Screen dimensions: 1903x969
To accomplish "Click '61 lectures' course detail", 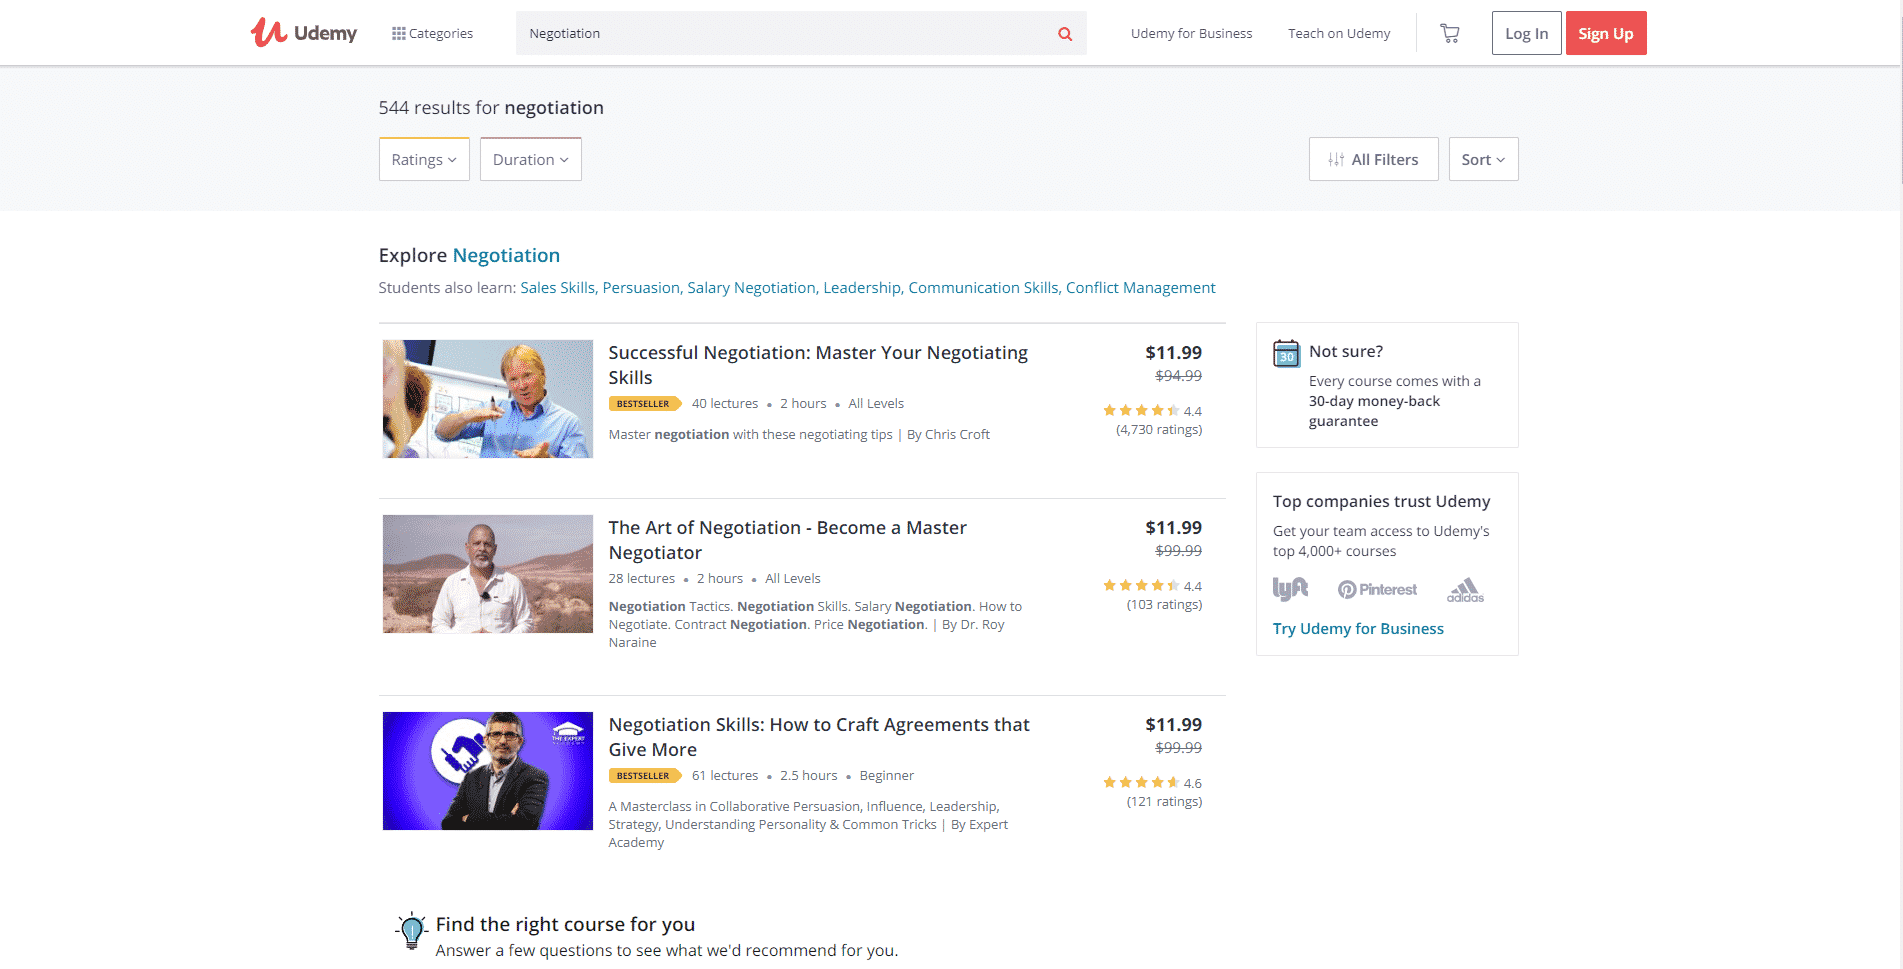I will [725, 776].
